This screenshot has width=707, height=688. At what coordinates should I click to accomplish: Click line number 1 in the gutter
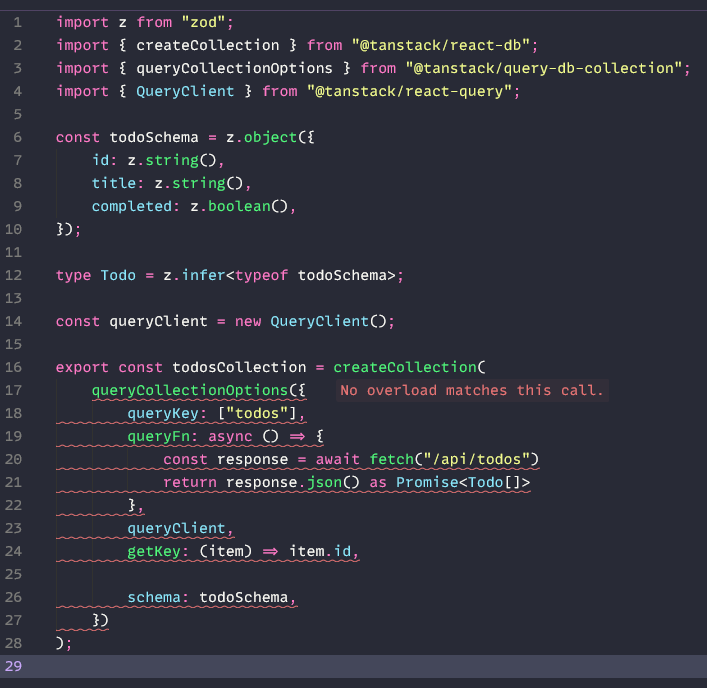[17, 23]
